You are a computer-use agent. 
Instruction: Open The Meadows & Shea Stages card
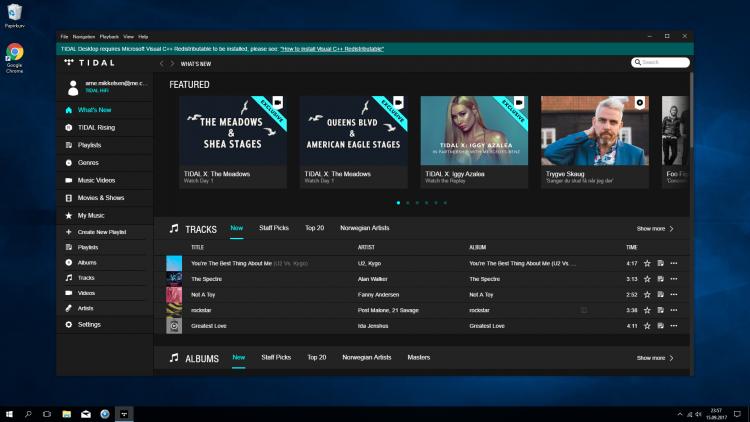(232, 142)
